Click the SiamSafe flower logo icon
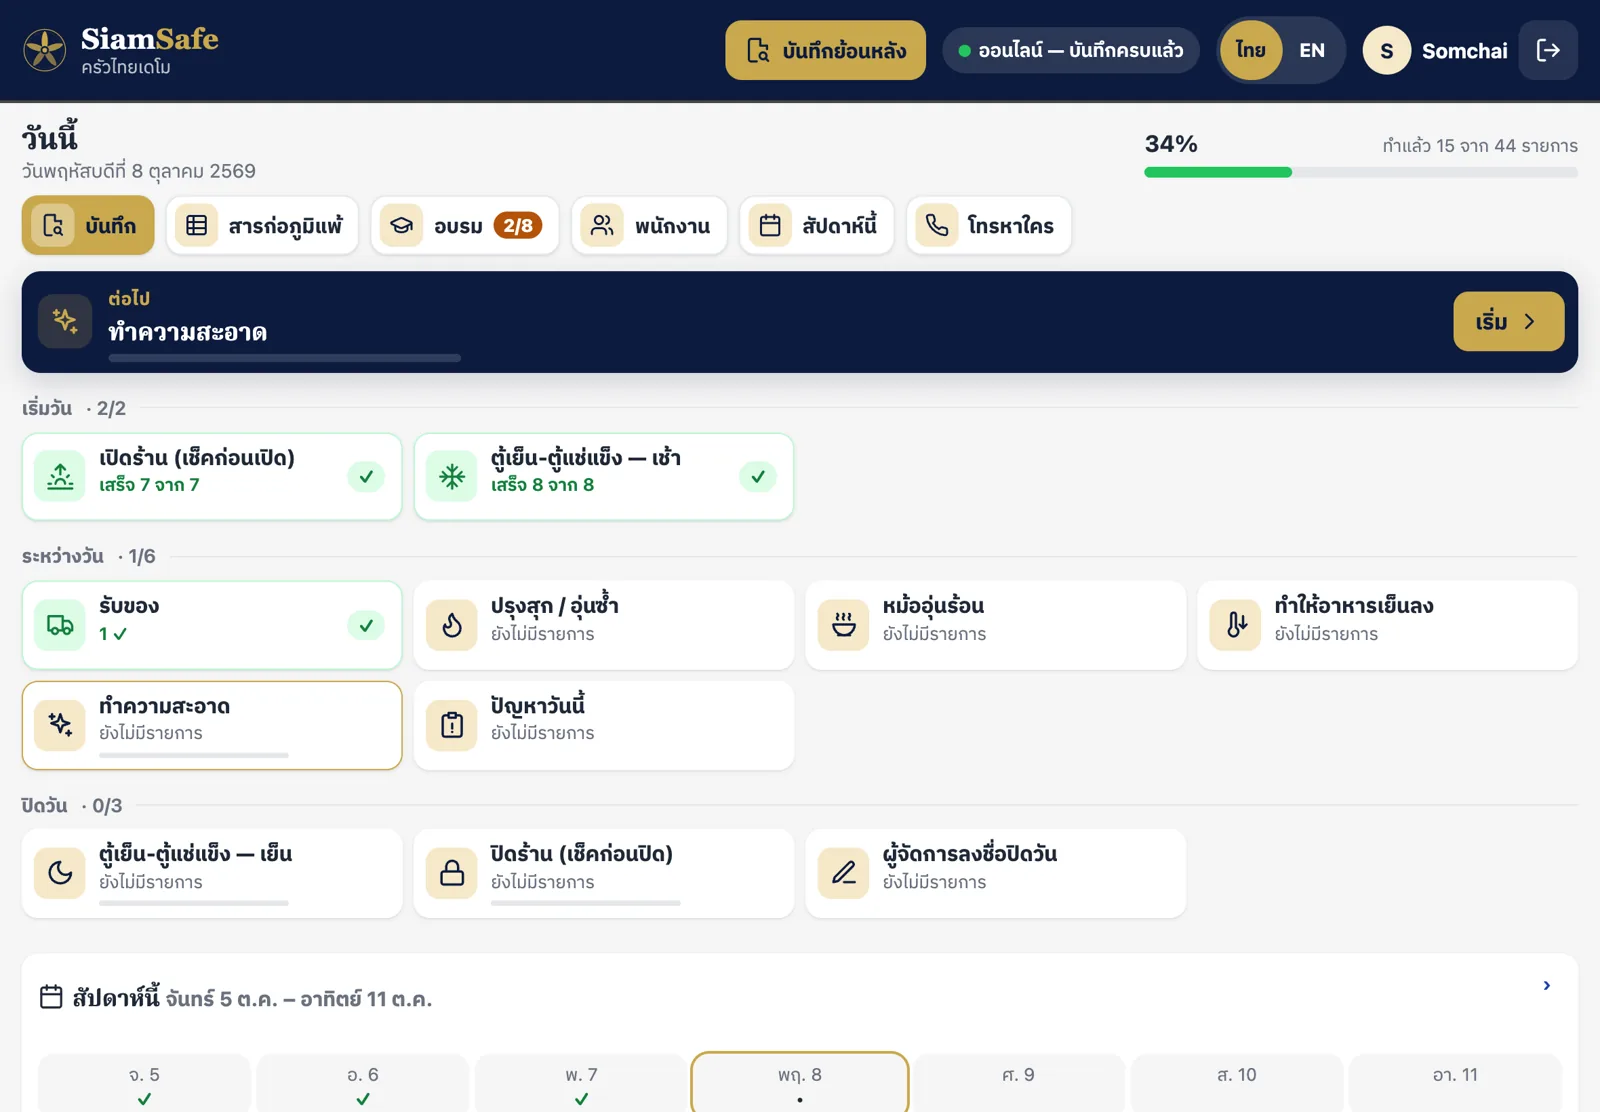Viewport: 1600px width, 1112px height. tap(45, 50)
